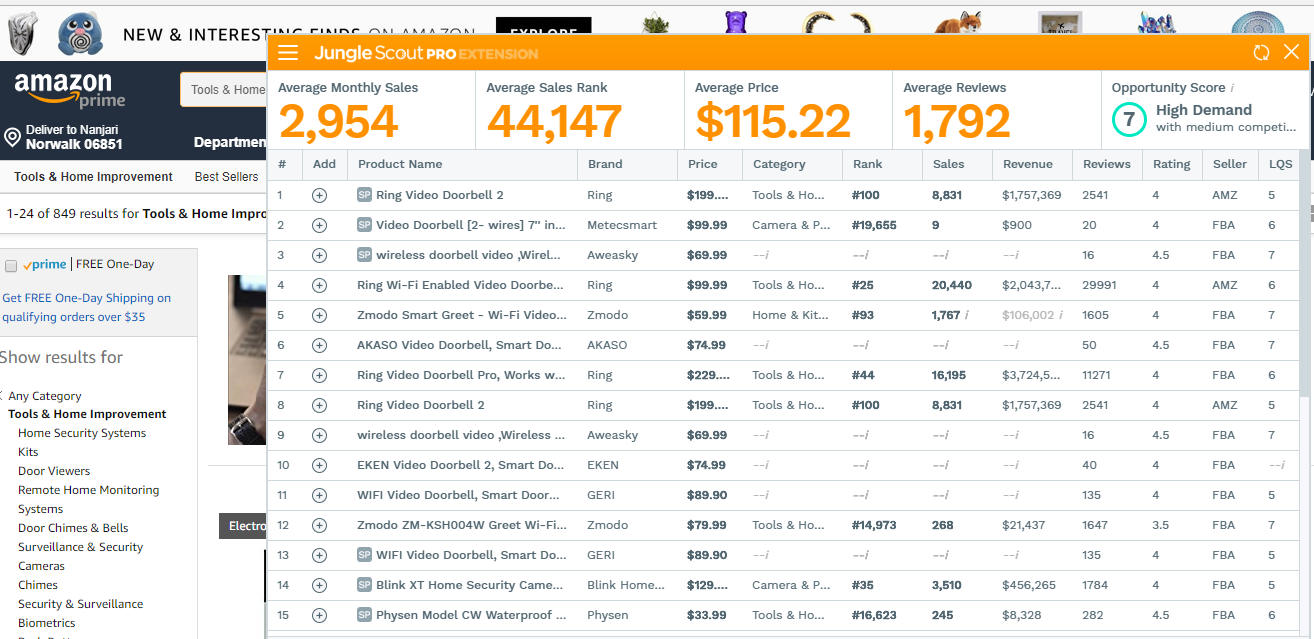The height and width of the screenshot is (639, 1314).
Task: Open Tools & Home Improvement nav tab
Action: click(94, 177)
